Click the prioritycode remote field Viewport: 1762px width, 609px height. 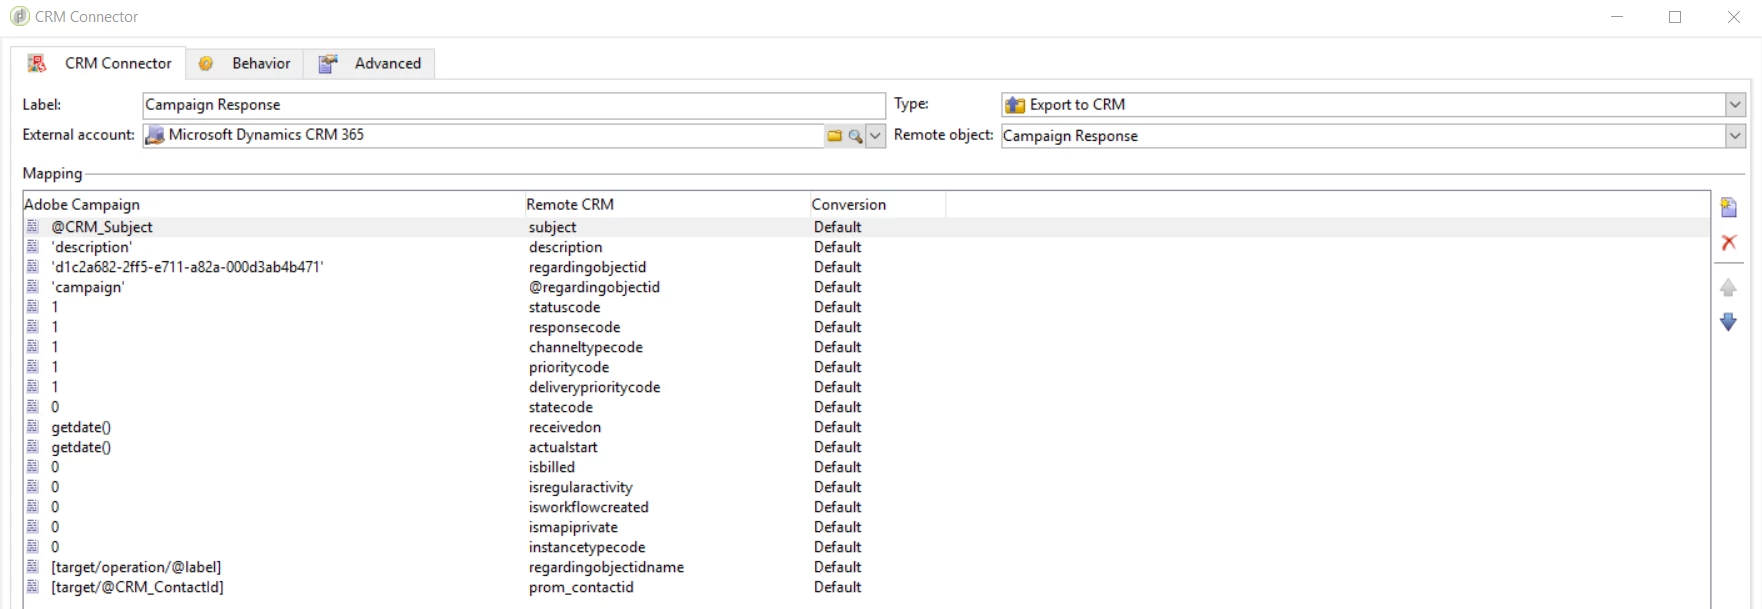[x=569, y=367]
